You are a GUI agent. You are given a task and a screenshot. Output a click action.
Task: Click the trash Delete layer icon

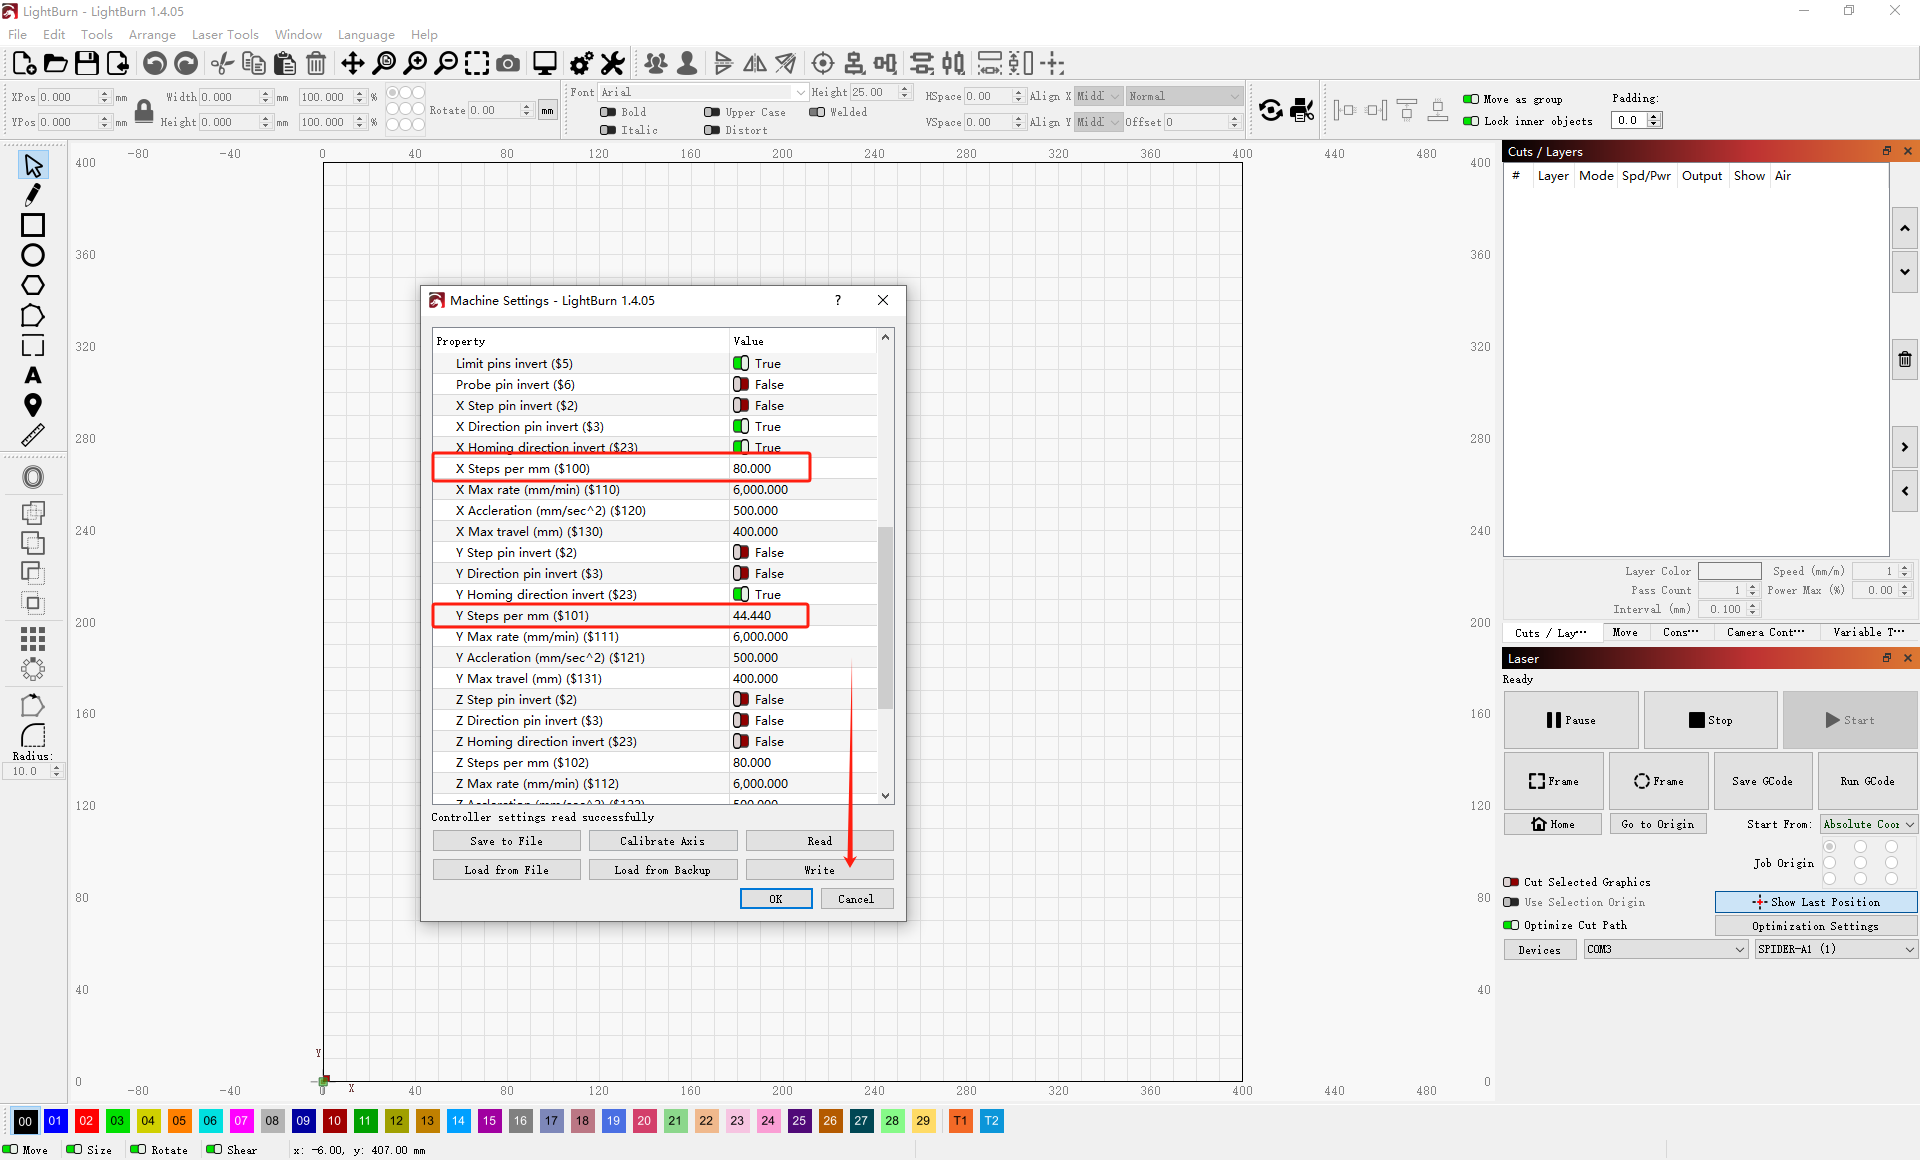click(x=1904, y=359)
